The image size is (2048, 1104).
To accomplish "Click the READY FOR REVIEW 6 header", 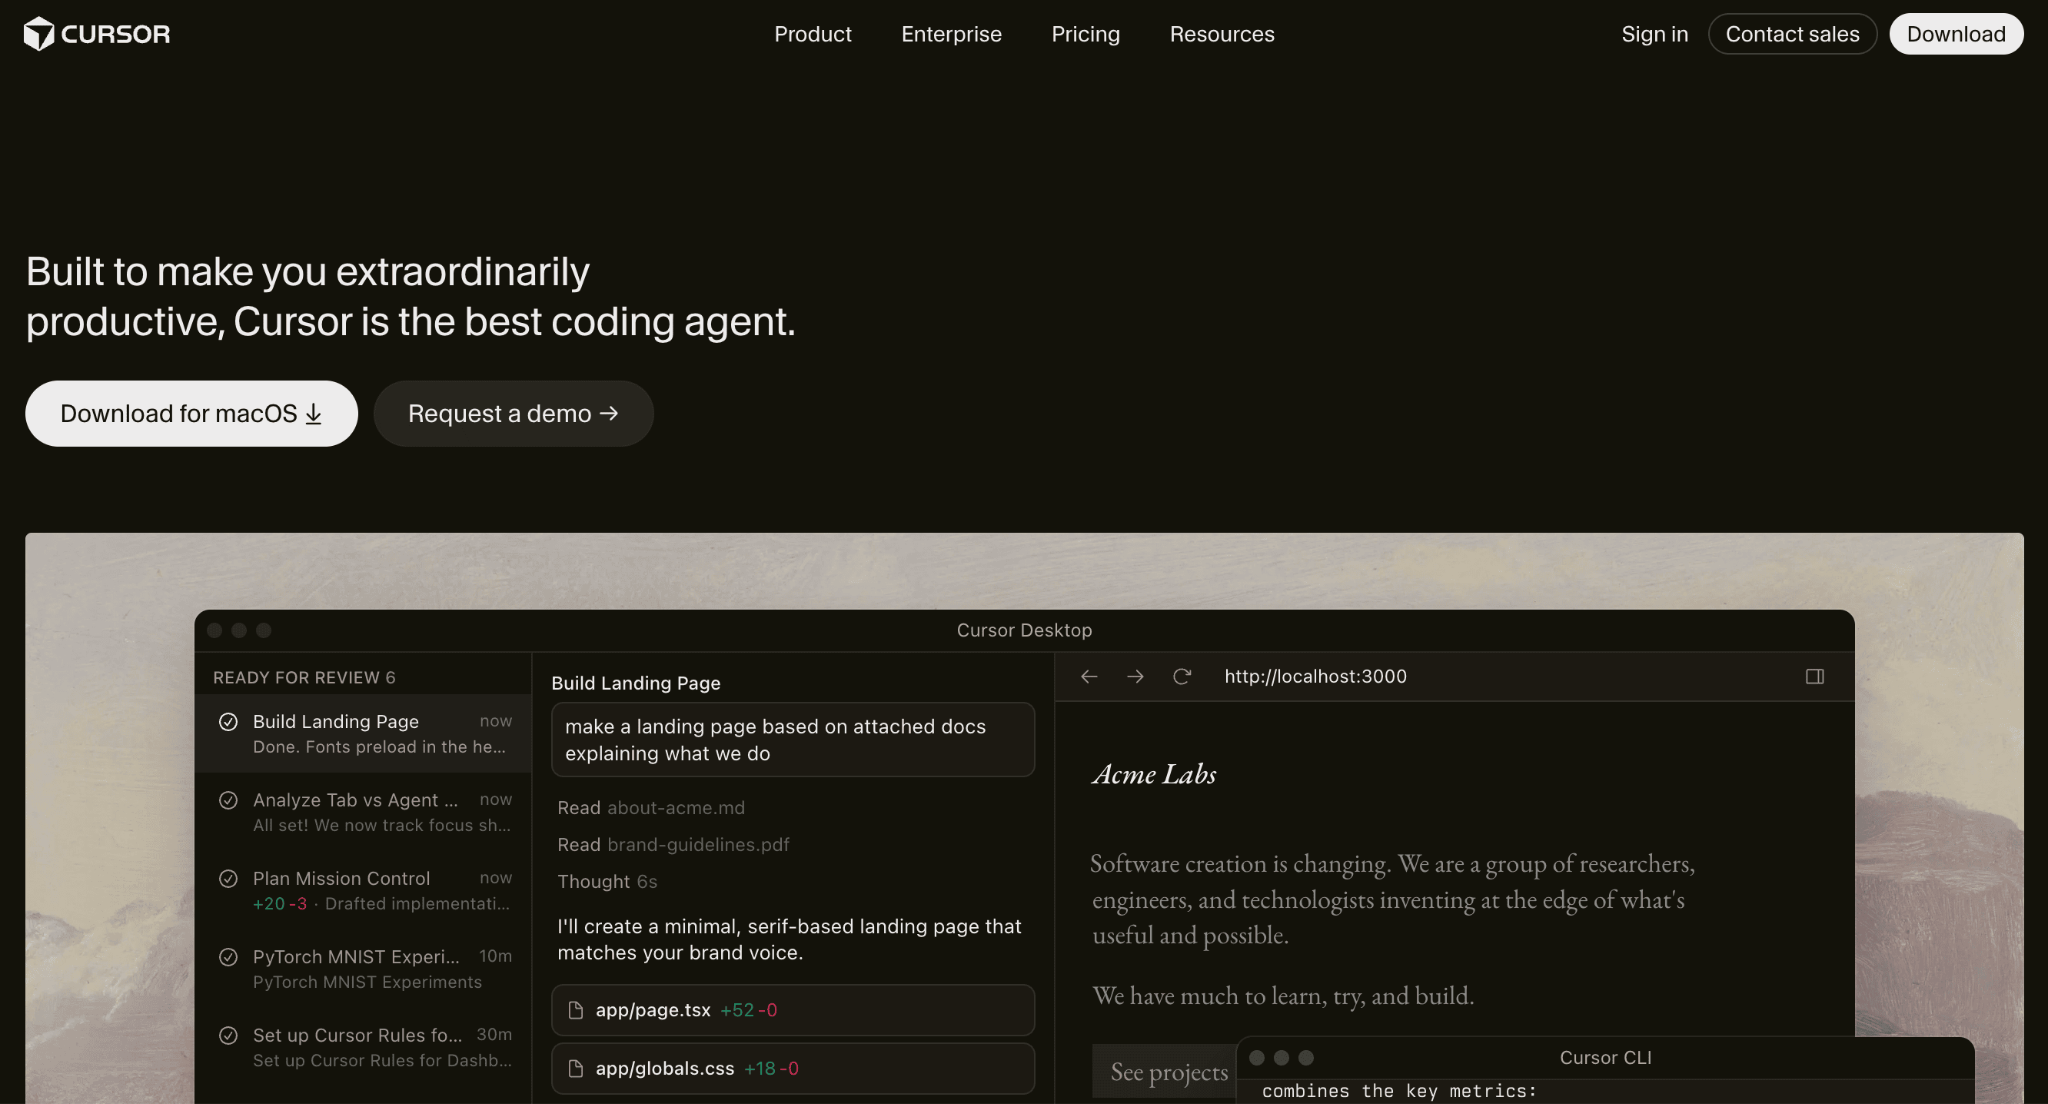I will click(x=304, y=678).
